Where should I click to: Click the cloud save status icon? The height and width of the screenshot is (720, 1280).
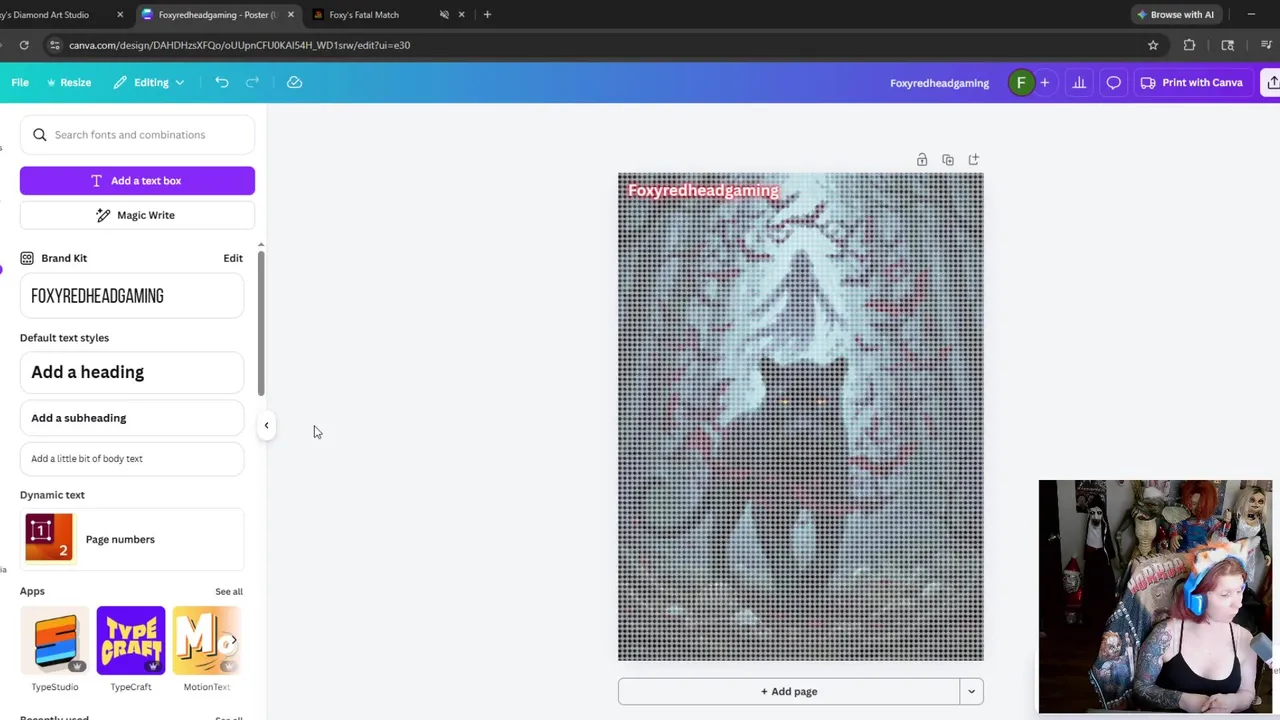294,83
